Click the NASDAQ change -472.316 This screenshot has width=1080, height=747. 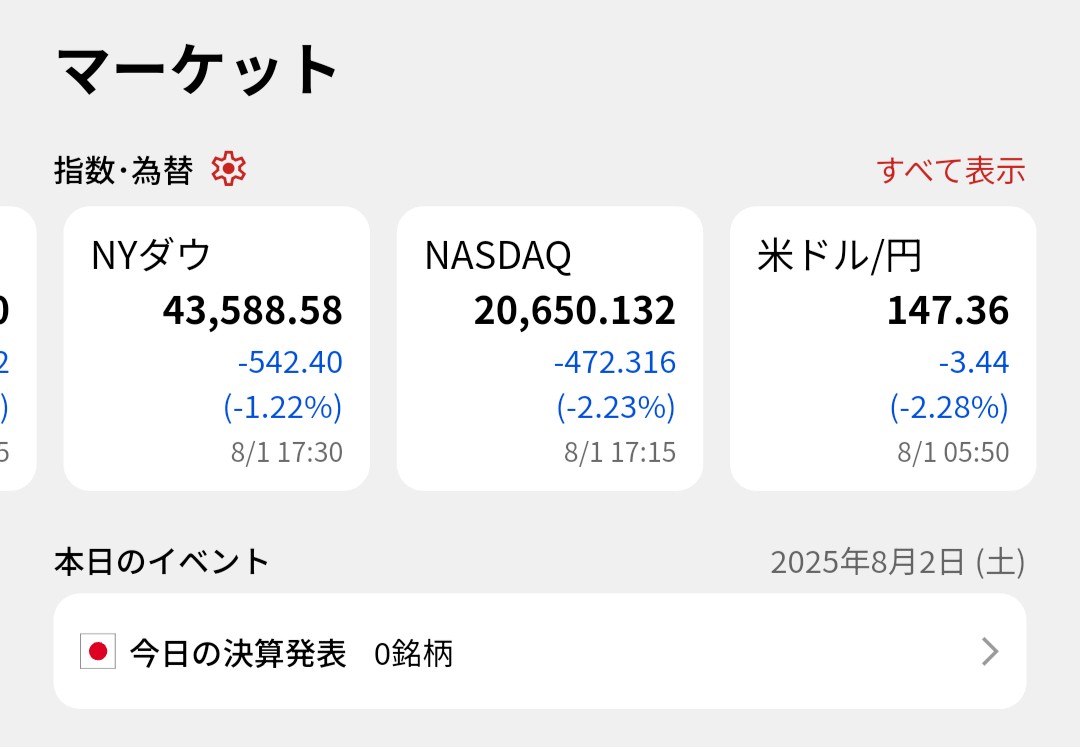click(x=615, y=362)
